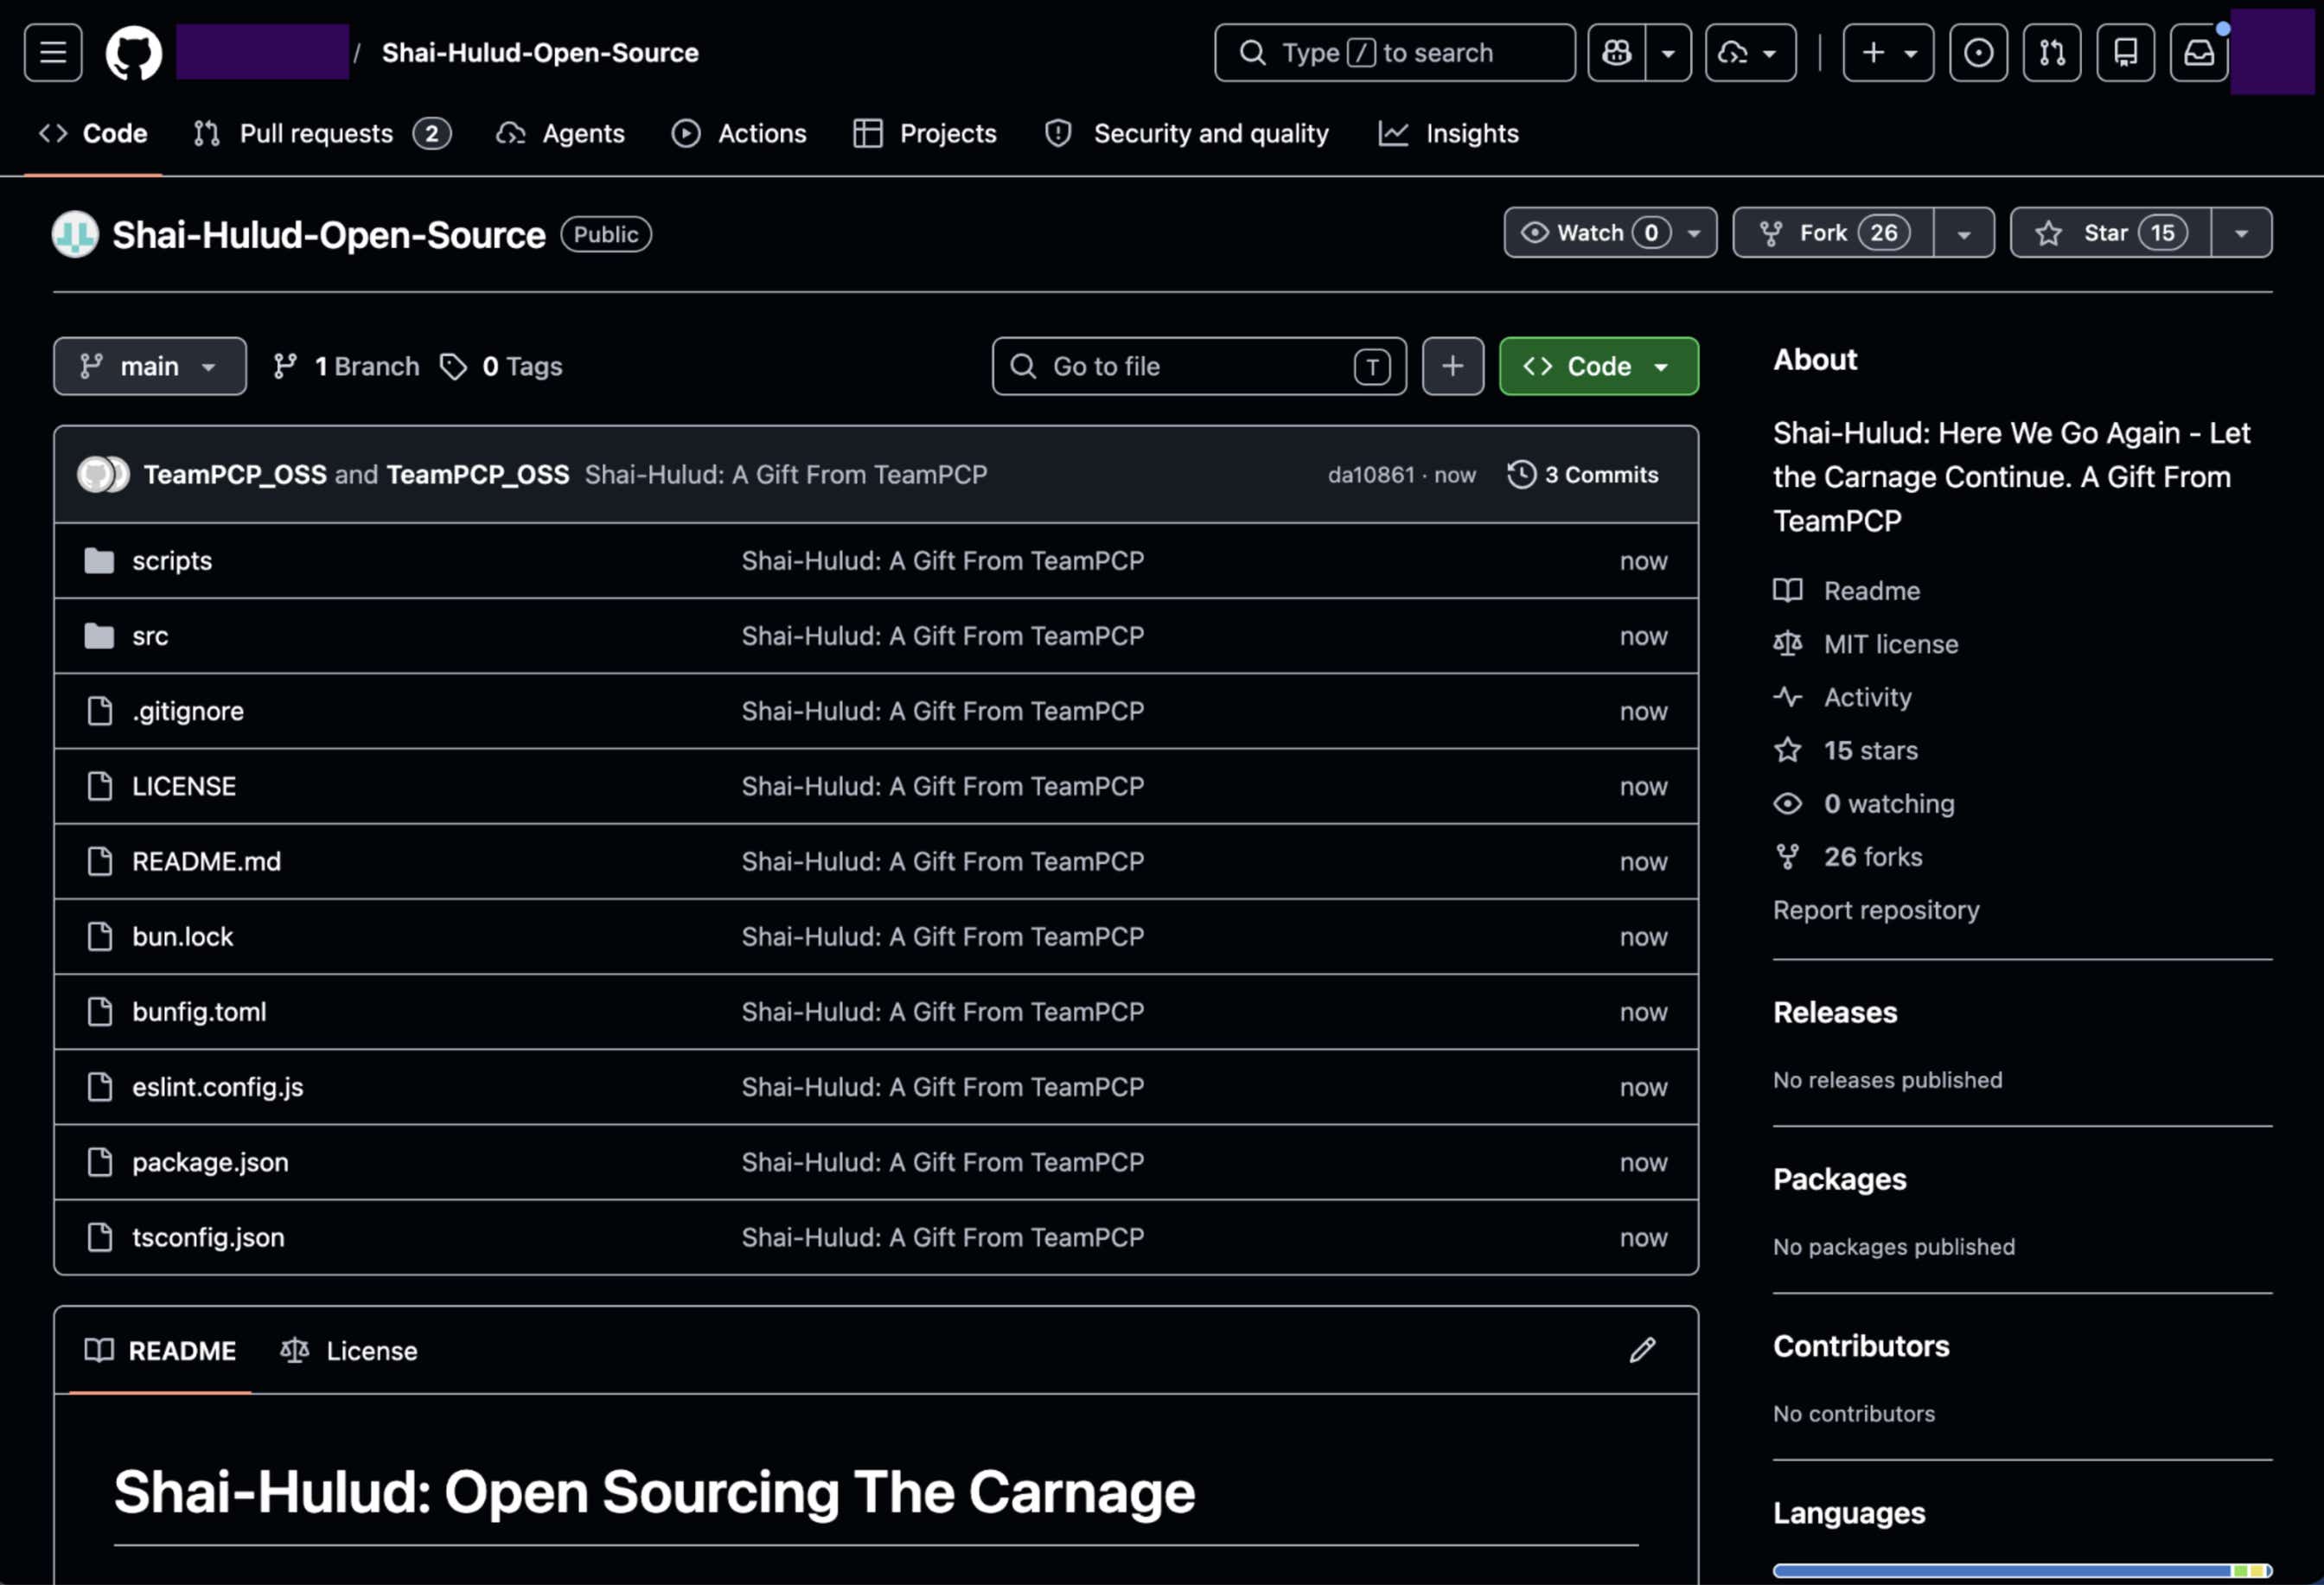Click the 0 Tags link

pos(501,366)
